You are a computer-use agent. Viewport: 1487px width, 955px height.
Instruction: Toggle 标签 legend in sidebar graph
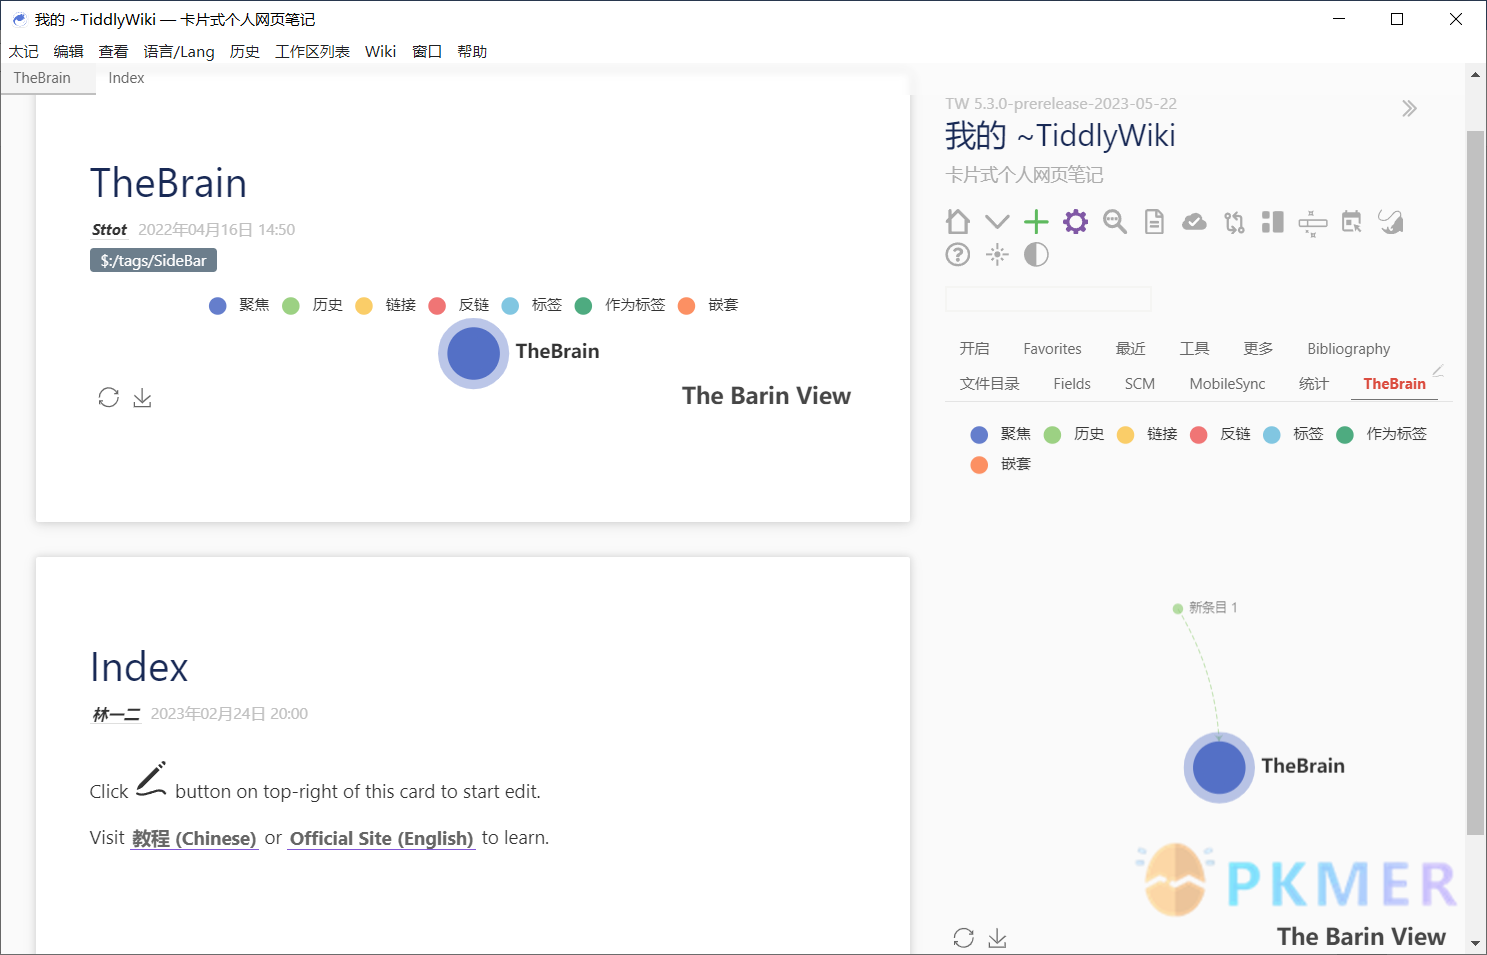(x=1293, y=434)
